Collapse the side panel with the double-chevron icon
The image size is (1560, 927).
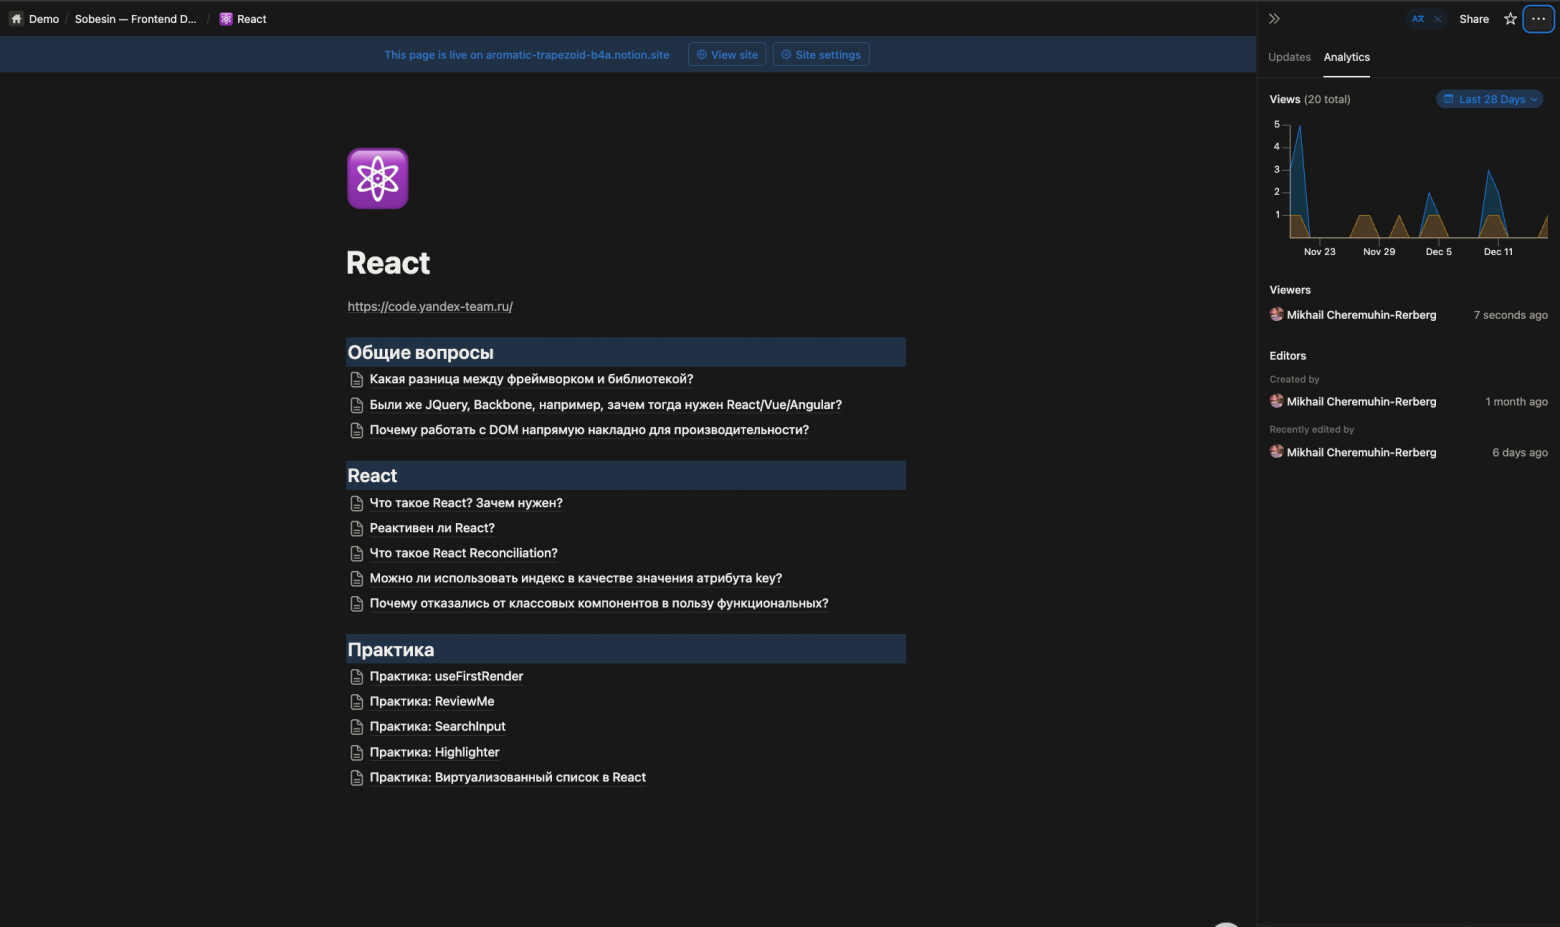[x=1274, y=19]
